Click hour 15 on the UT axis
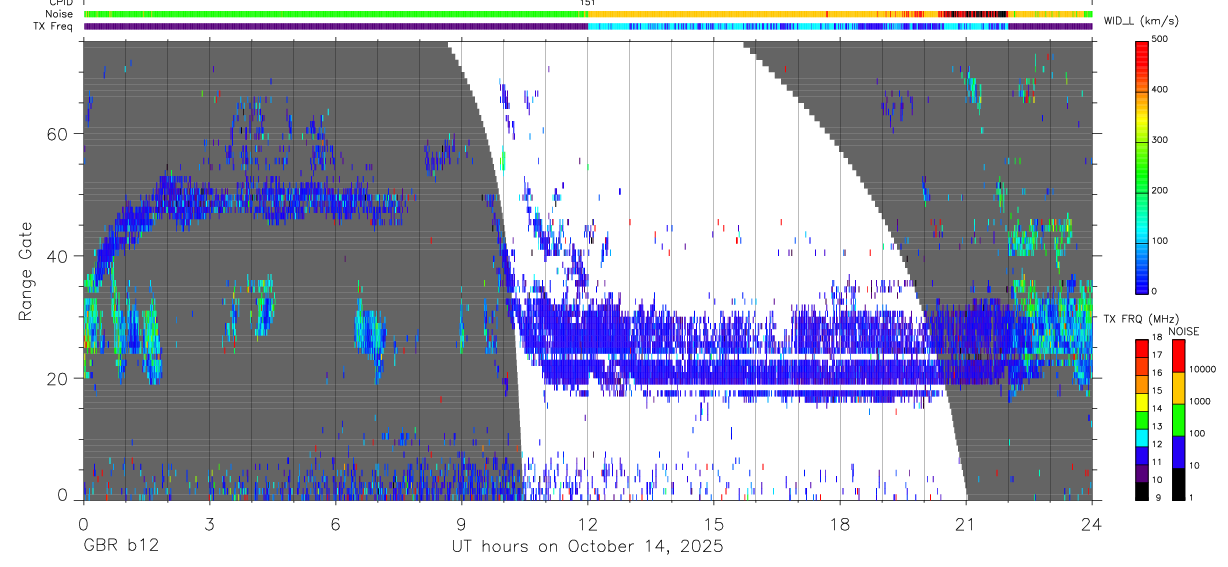 [x=714, y=523]
